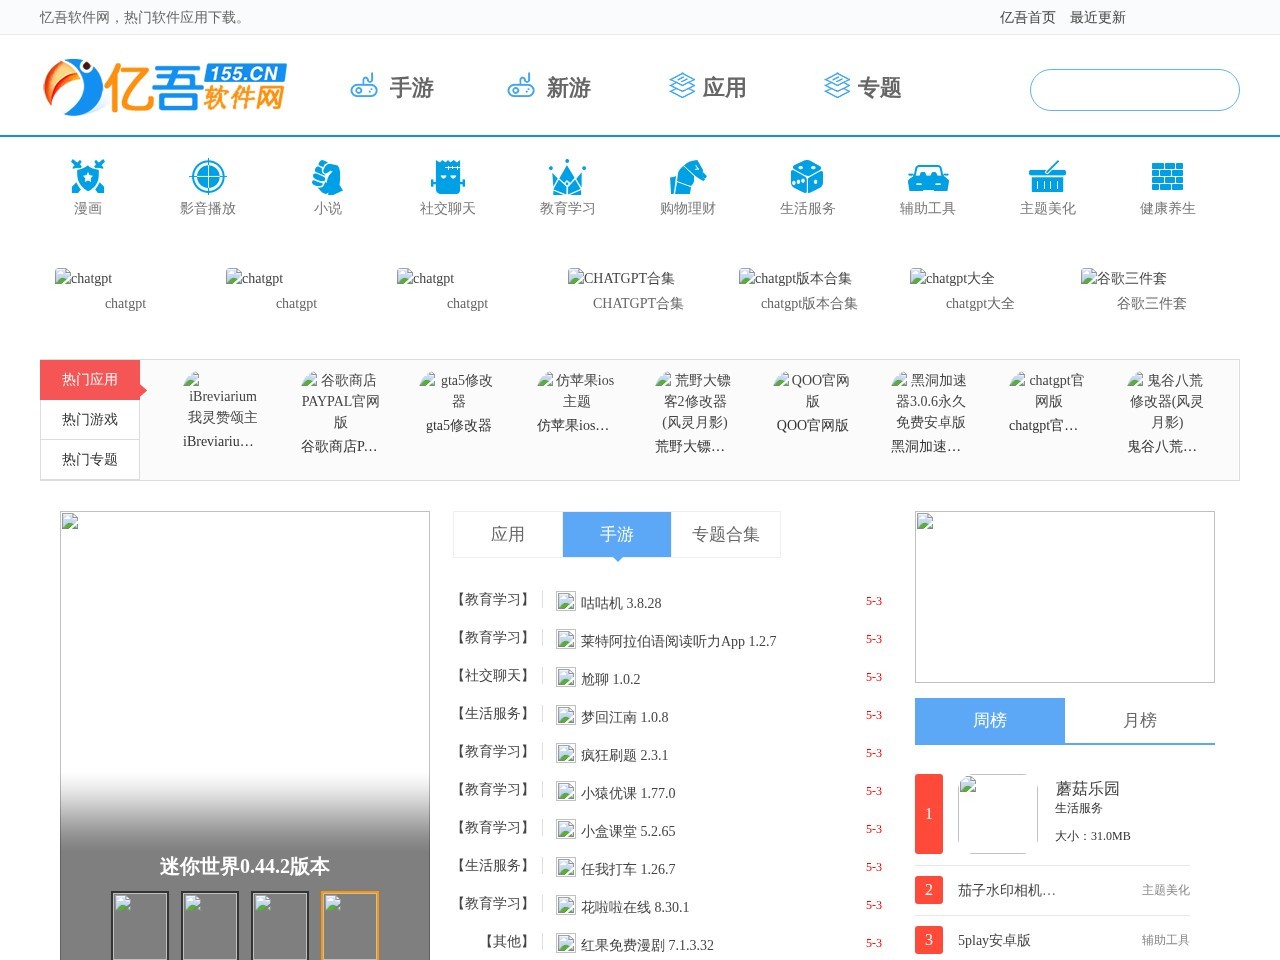Open 茄子水印相机 ranked second
Image resolution: width=1280 pixels, height=960 pixels.
tap(1007, 890)
